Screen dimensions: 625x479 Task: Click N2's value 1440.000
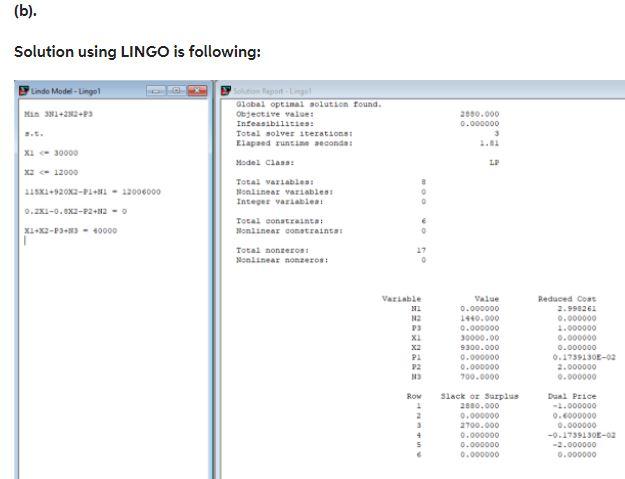(480, 318)
